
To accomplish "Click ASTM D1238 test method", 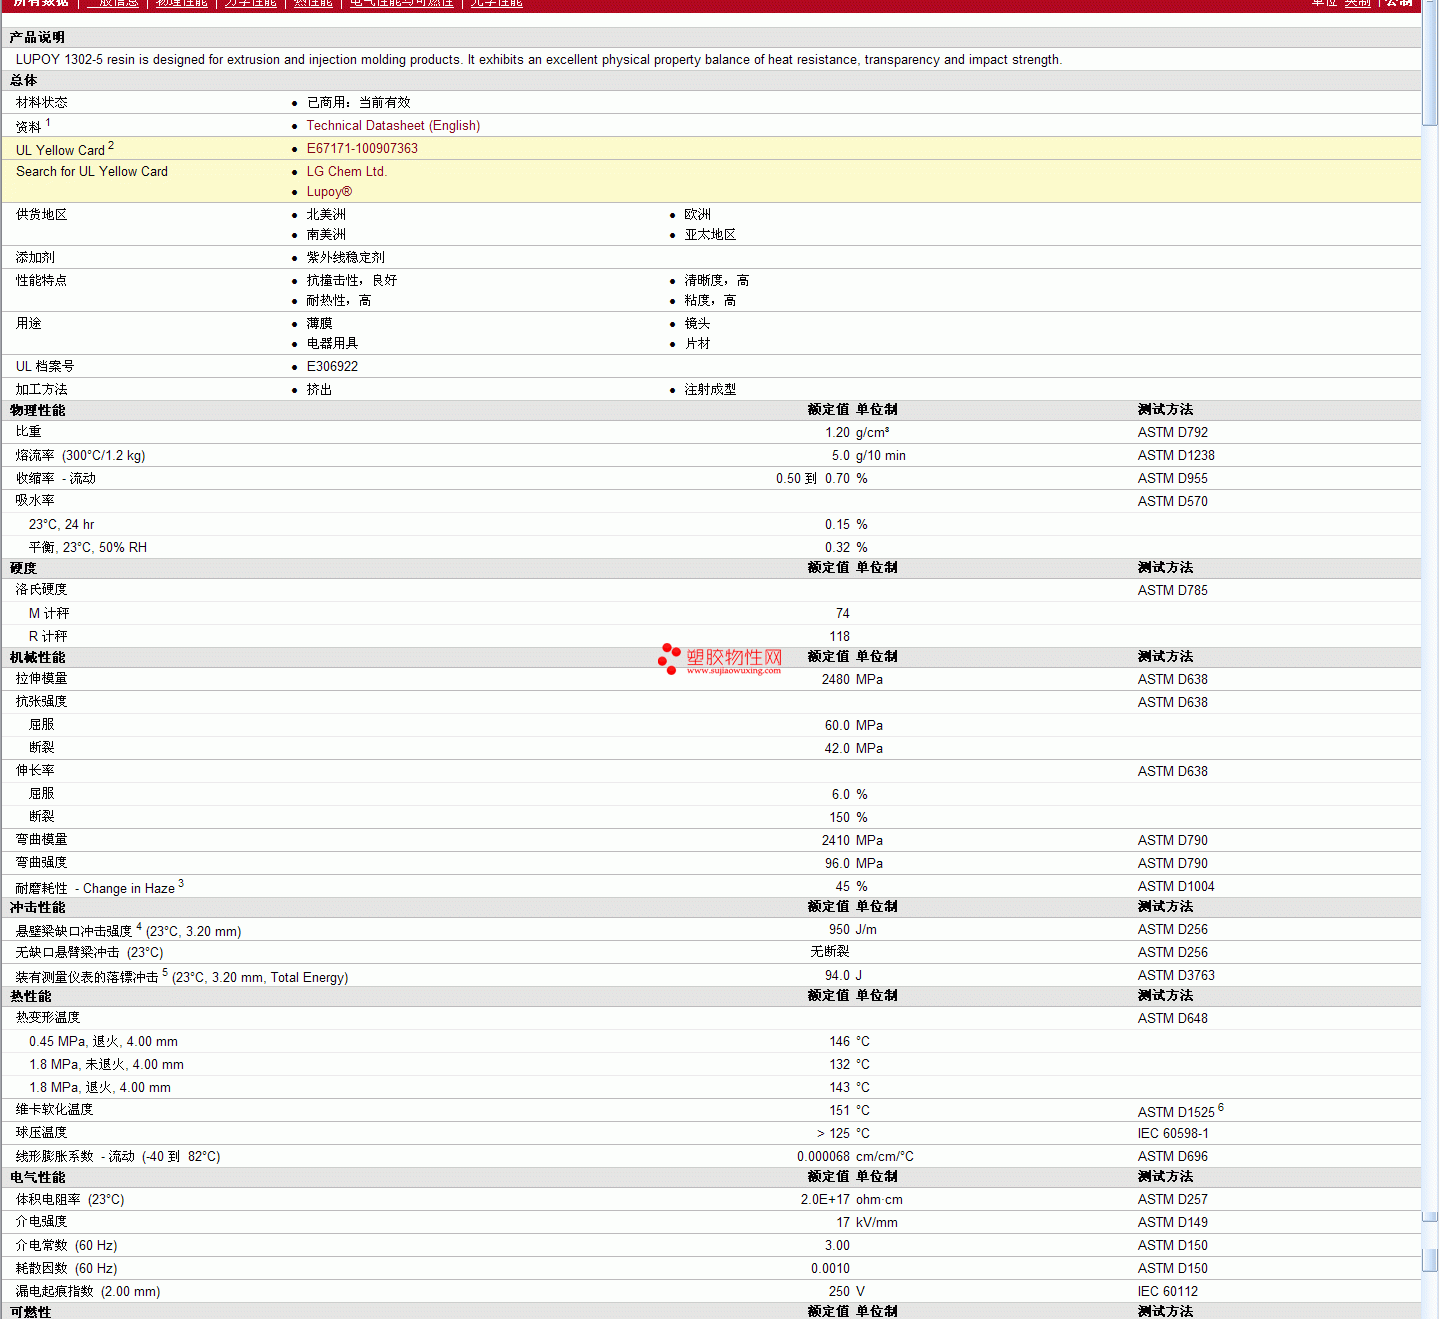I will 1176,456.
